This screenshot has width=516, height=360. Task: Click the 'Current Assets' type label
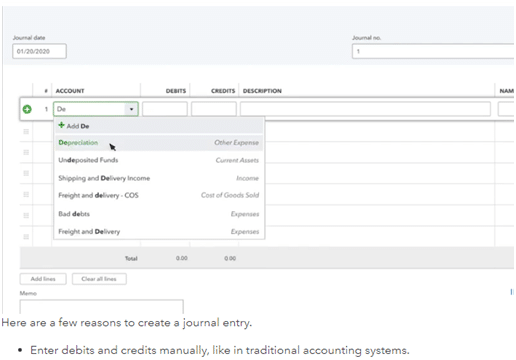[x=237, y=160]
